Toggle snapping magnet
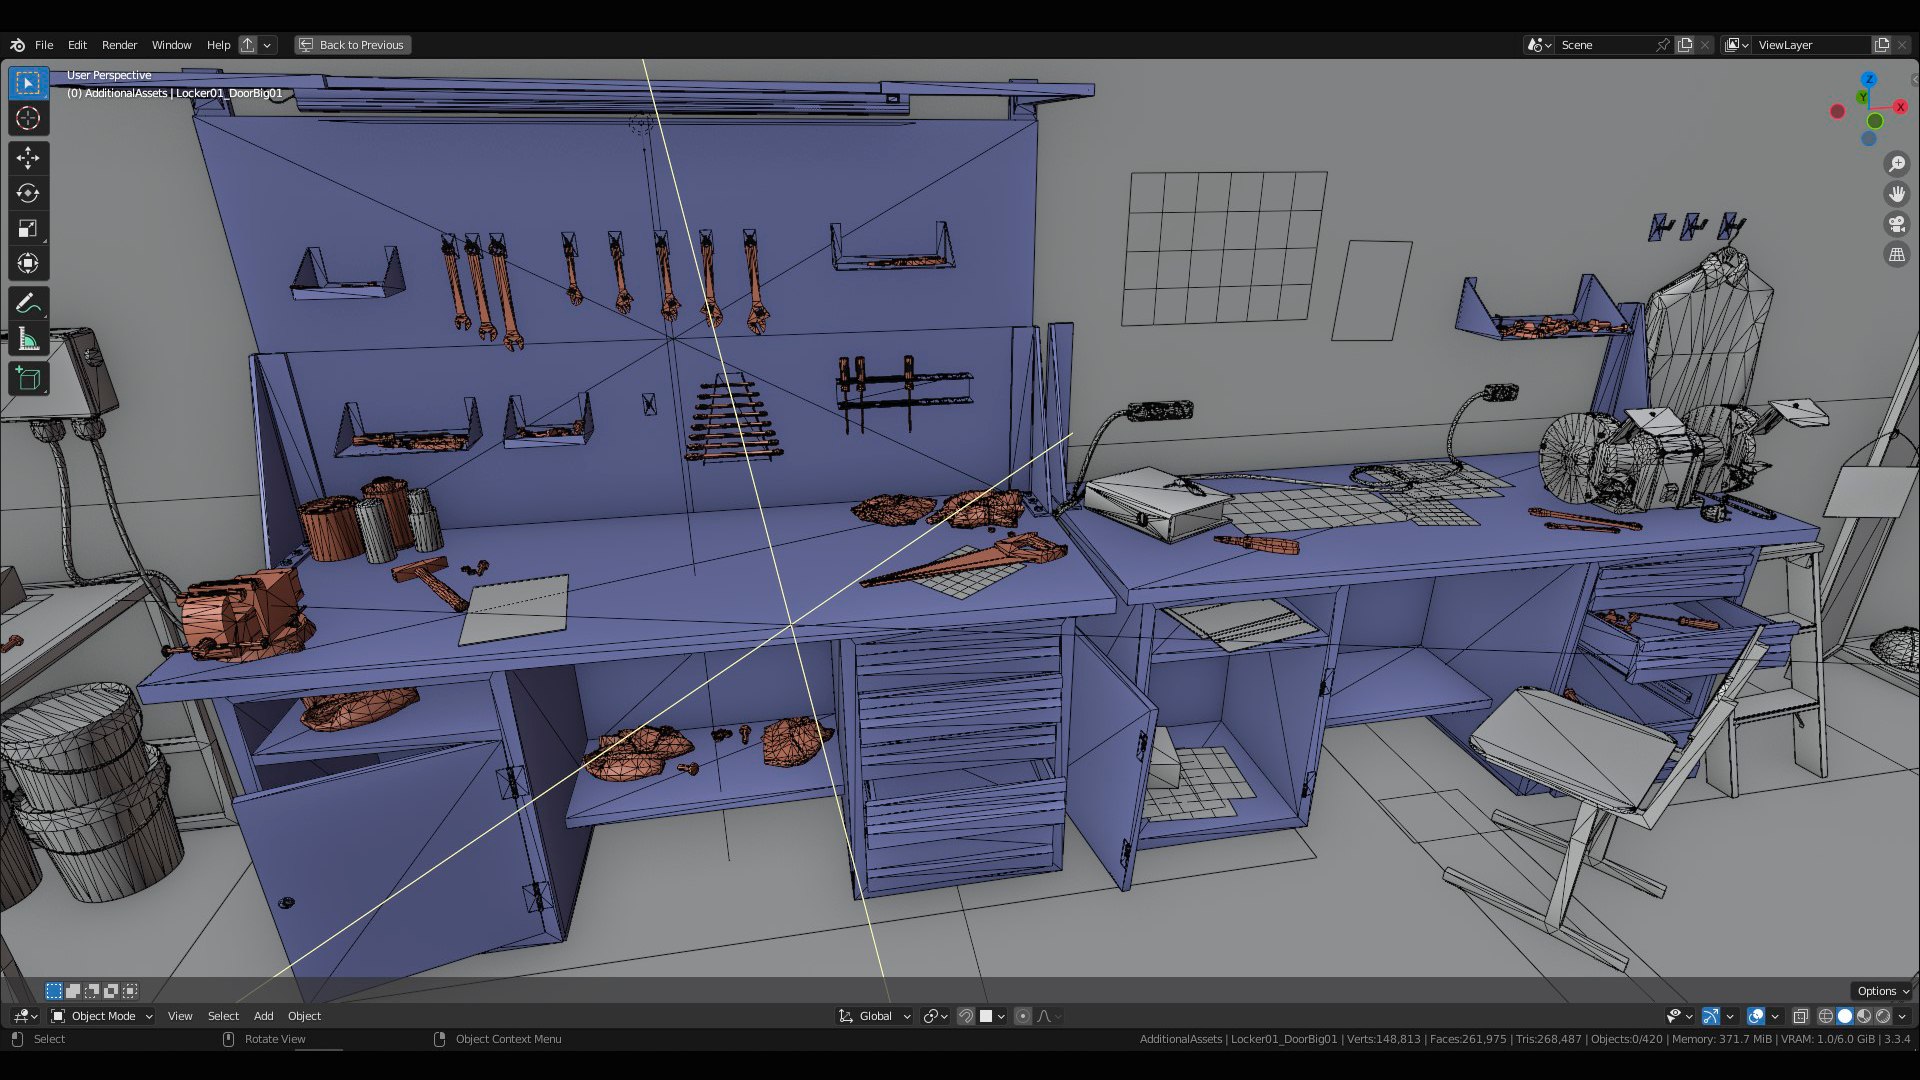 966,1016
